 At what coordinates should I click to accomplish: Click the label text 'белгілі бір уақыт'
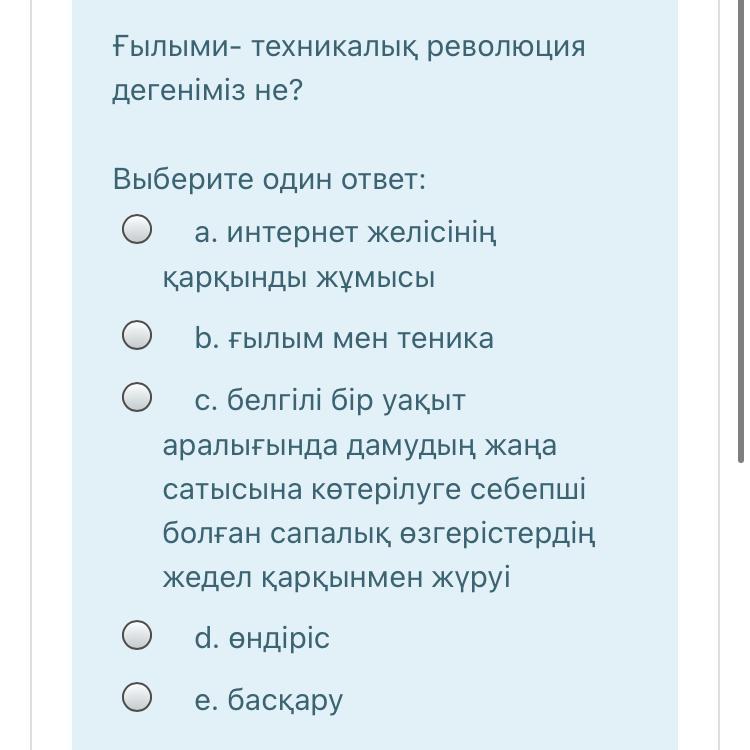click(x=346, y=401)
